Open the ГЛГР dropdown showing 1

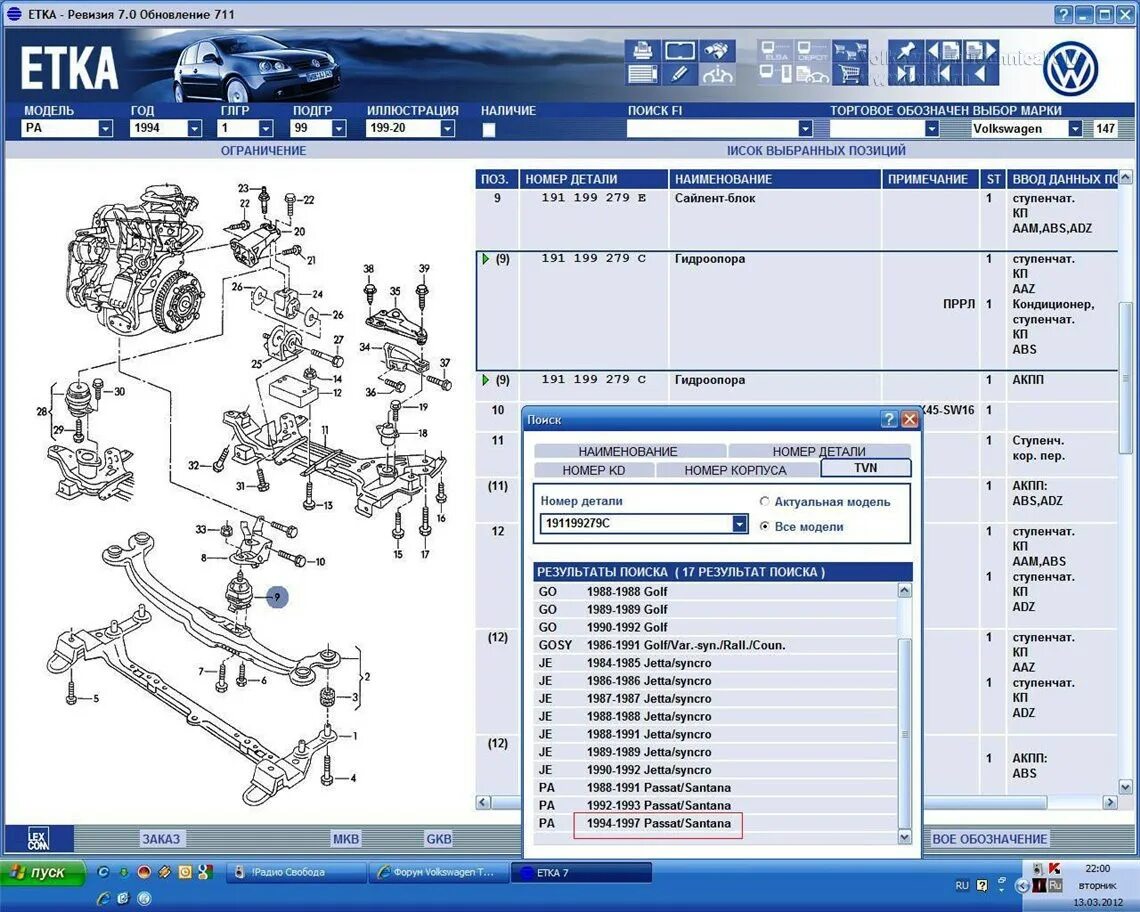pyautogui.click(x=265, y=129)
